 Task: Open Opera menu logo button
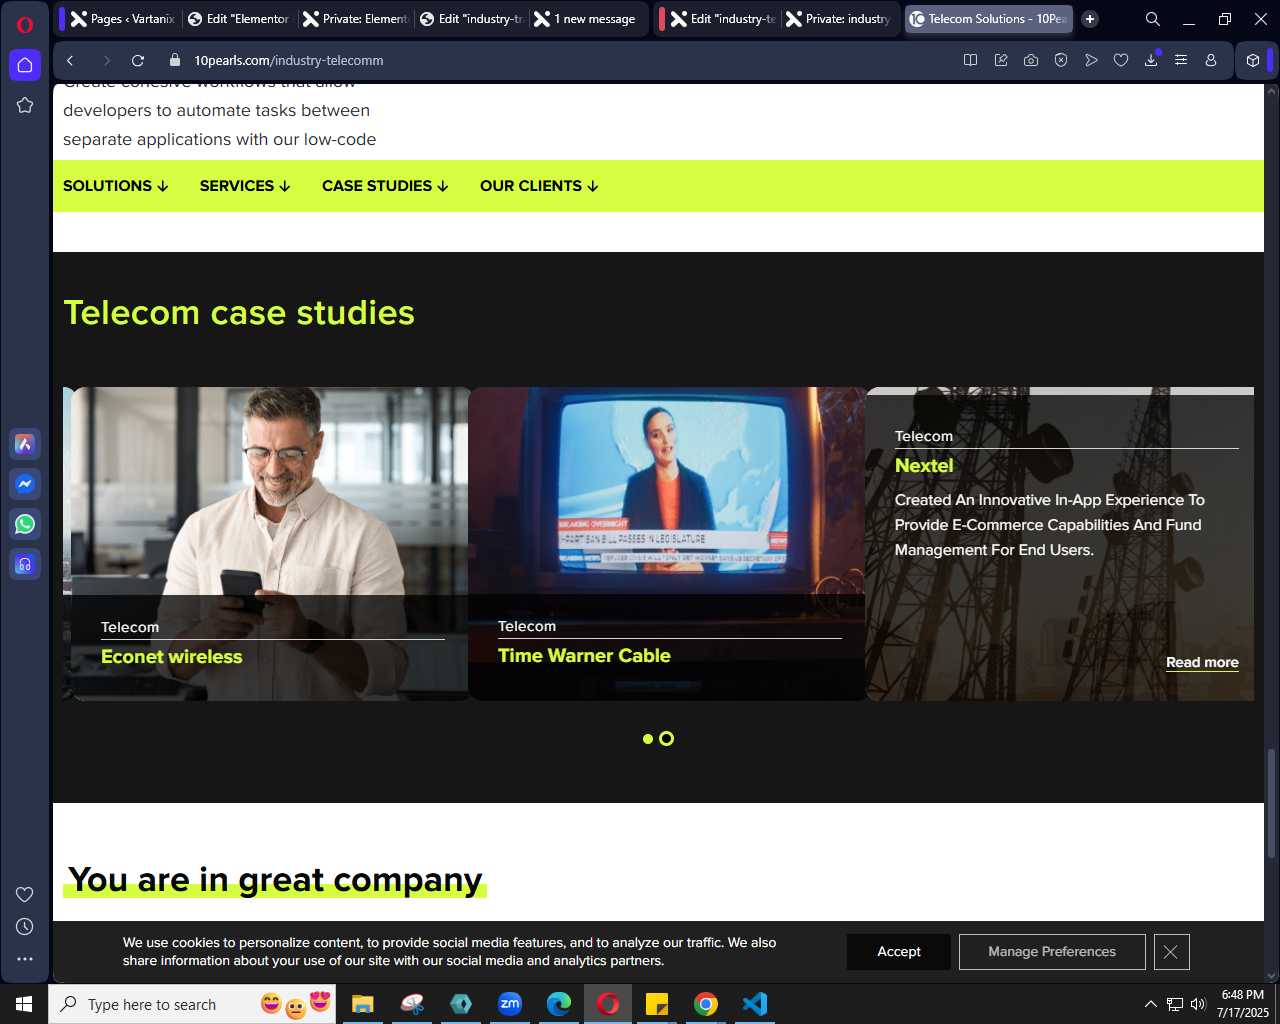pos(25,25)
